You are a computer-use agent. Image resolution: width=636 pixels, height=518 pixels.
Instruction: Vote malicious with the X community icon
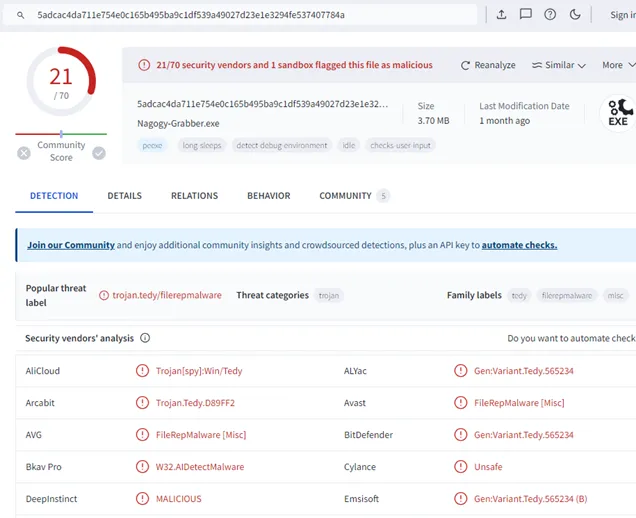24,153
